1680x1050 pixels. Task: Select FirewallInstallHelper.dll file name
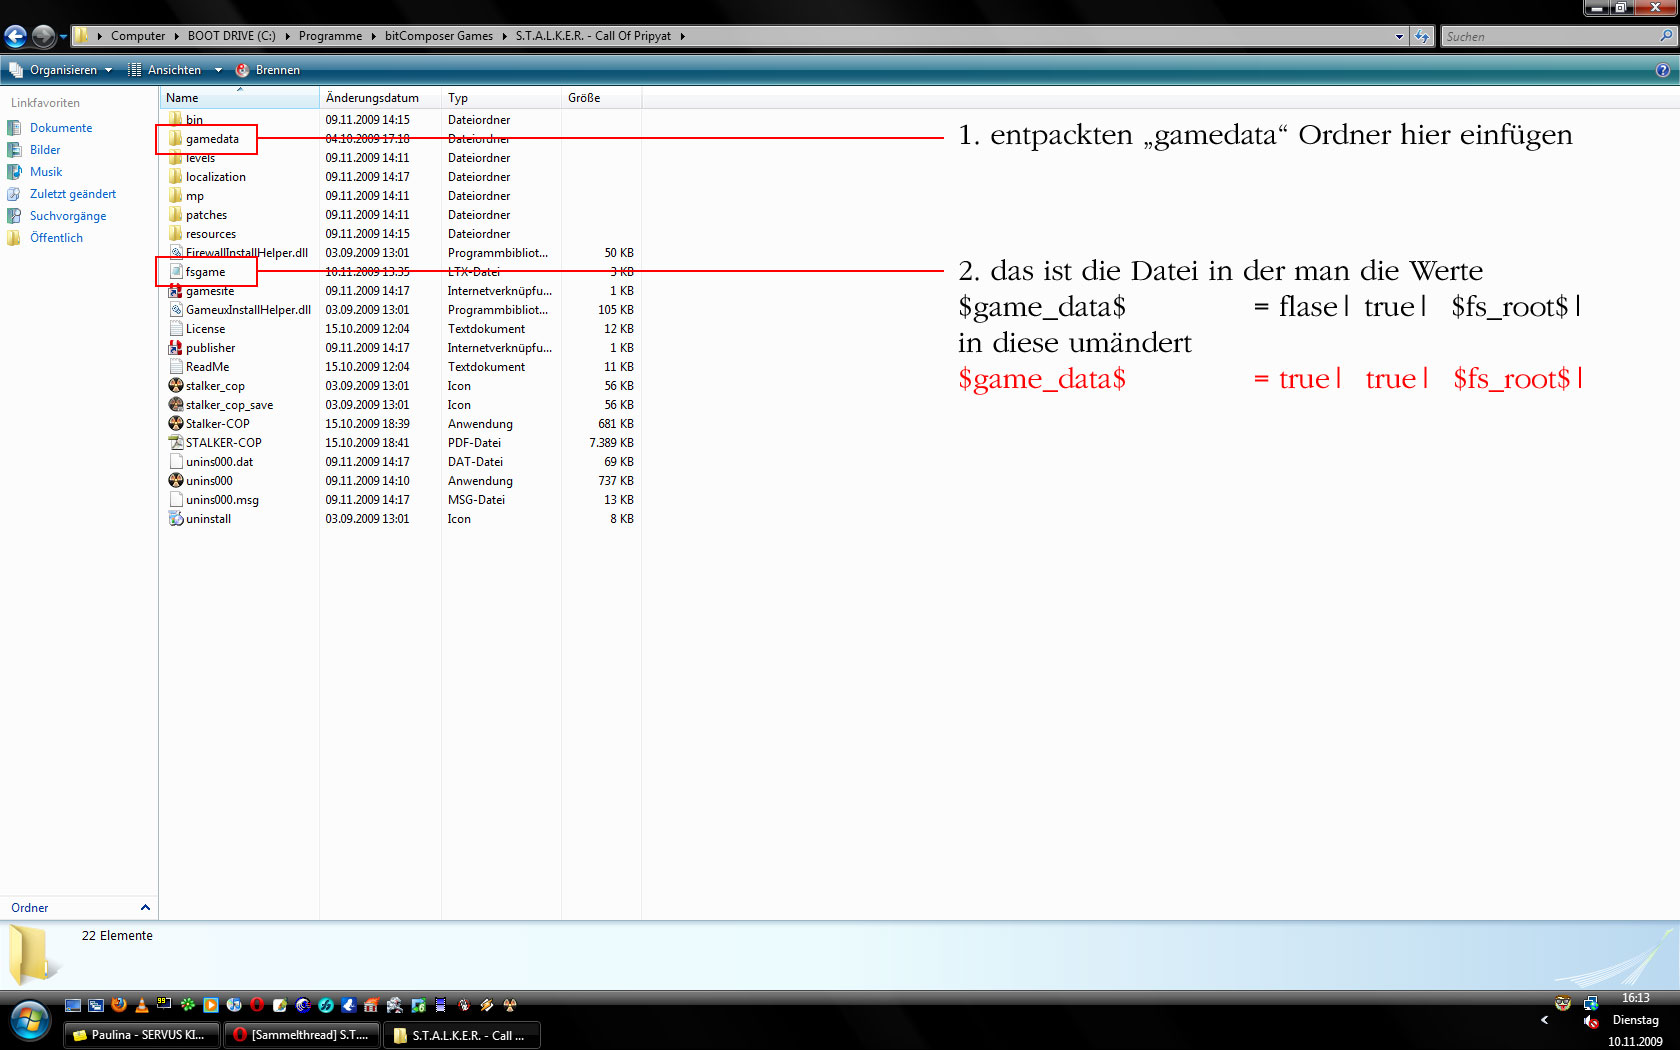247,253
